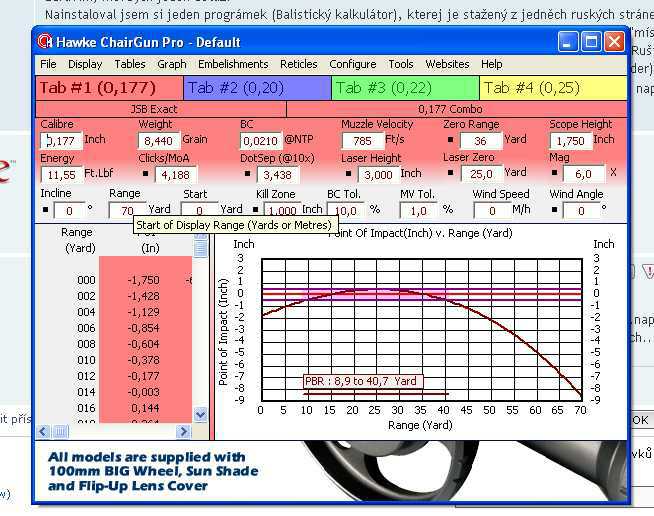Screen dimensions: 654x516
Task: Select the 0,144 POI cell
Action: [x=145, y=408]
